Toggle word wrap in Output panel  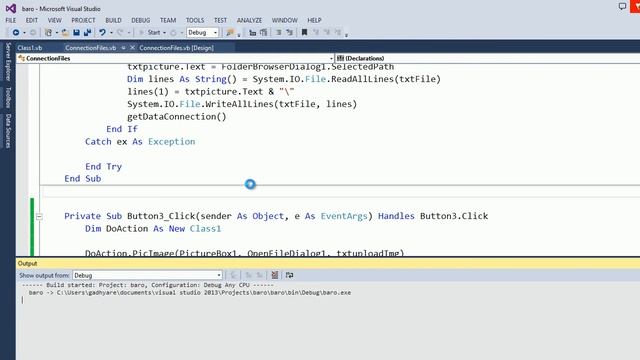289,275
